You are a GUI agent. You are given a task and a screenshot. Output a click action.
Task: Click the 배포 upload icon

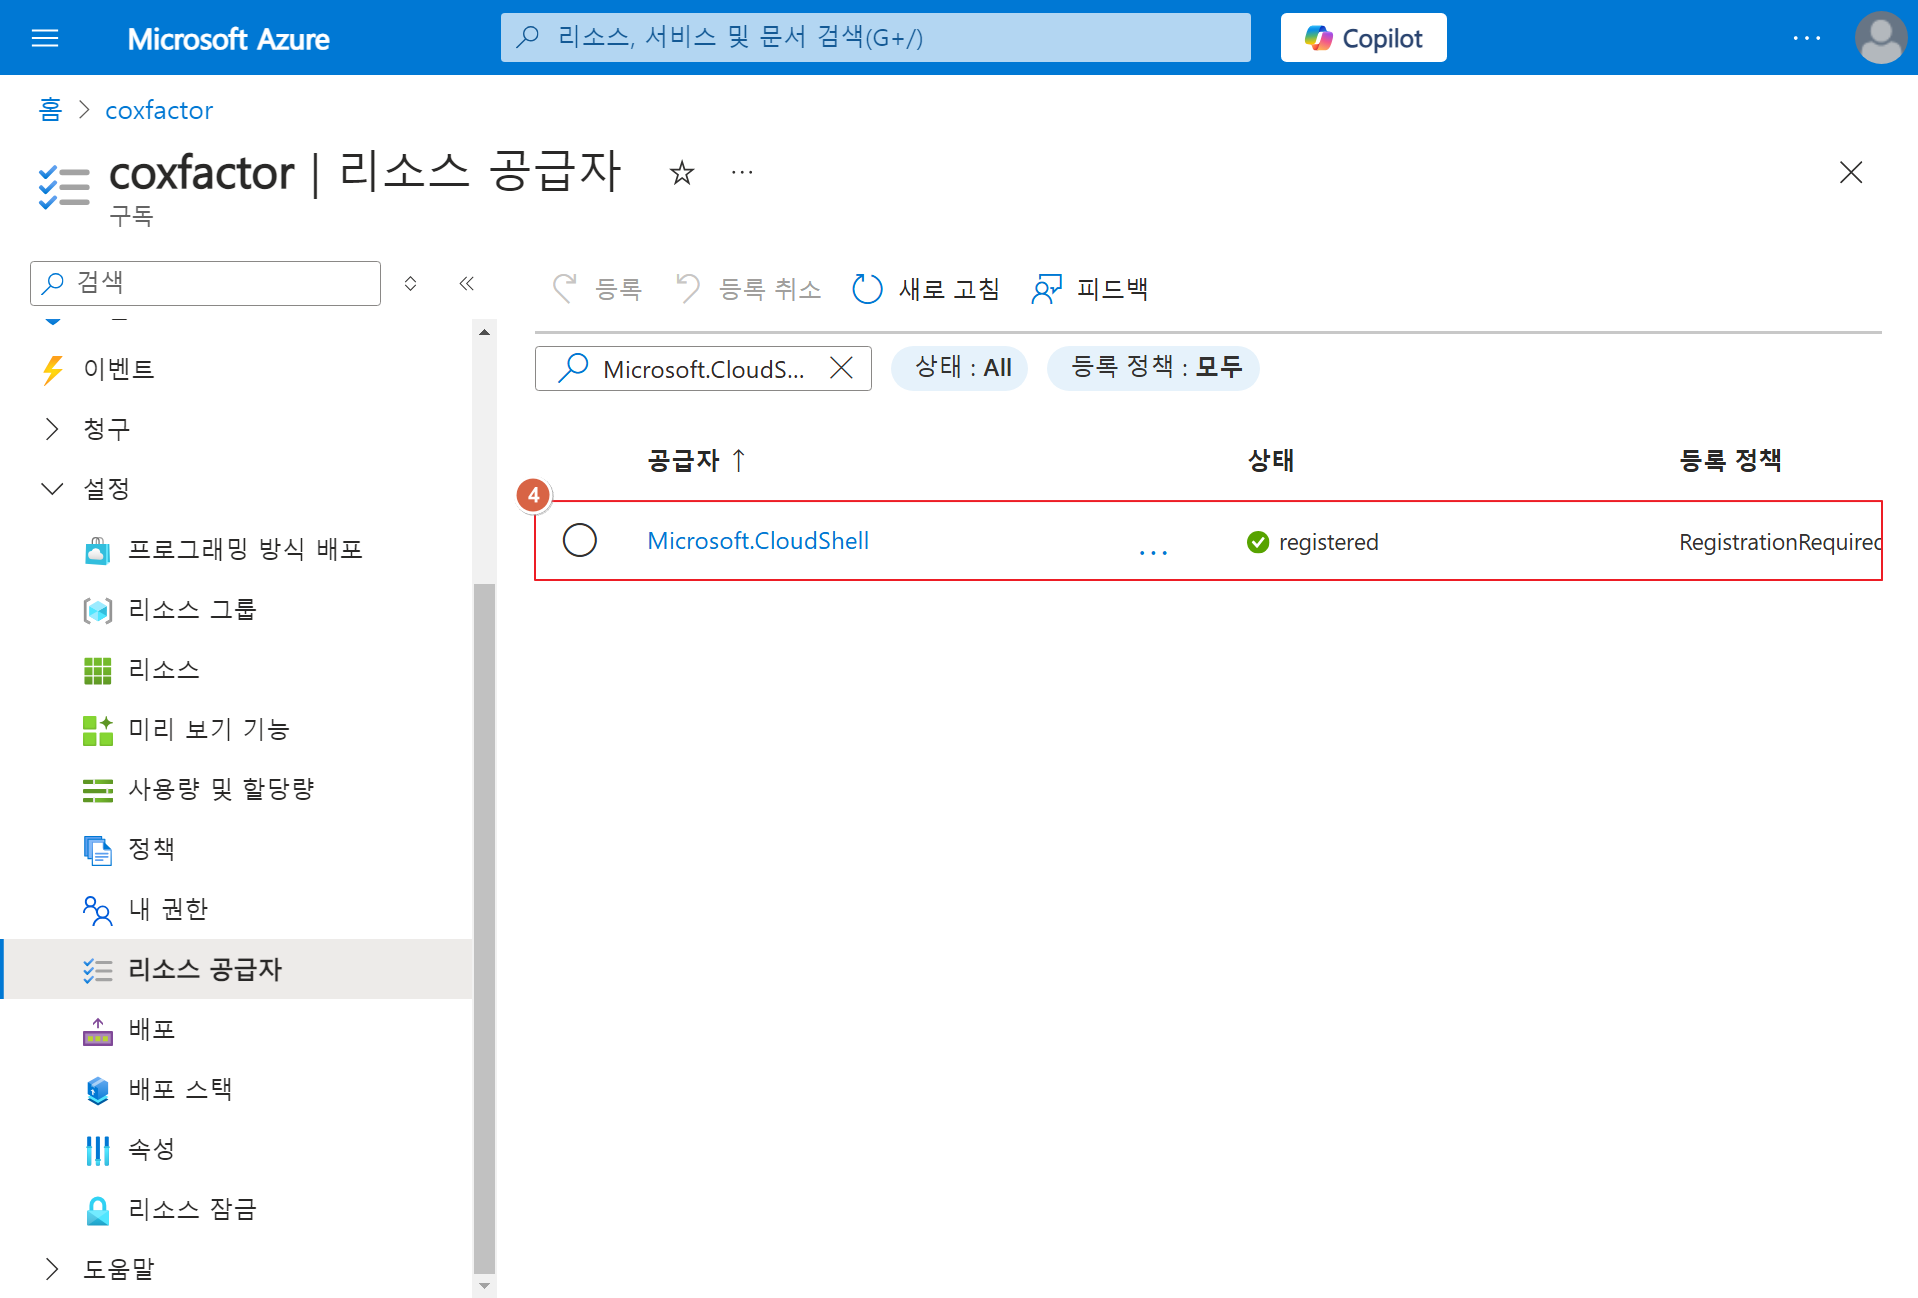click(98, 1030)
